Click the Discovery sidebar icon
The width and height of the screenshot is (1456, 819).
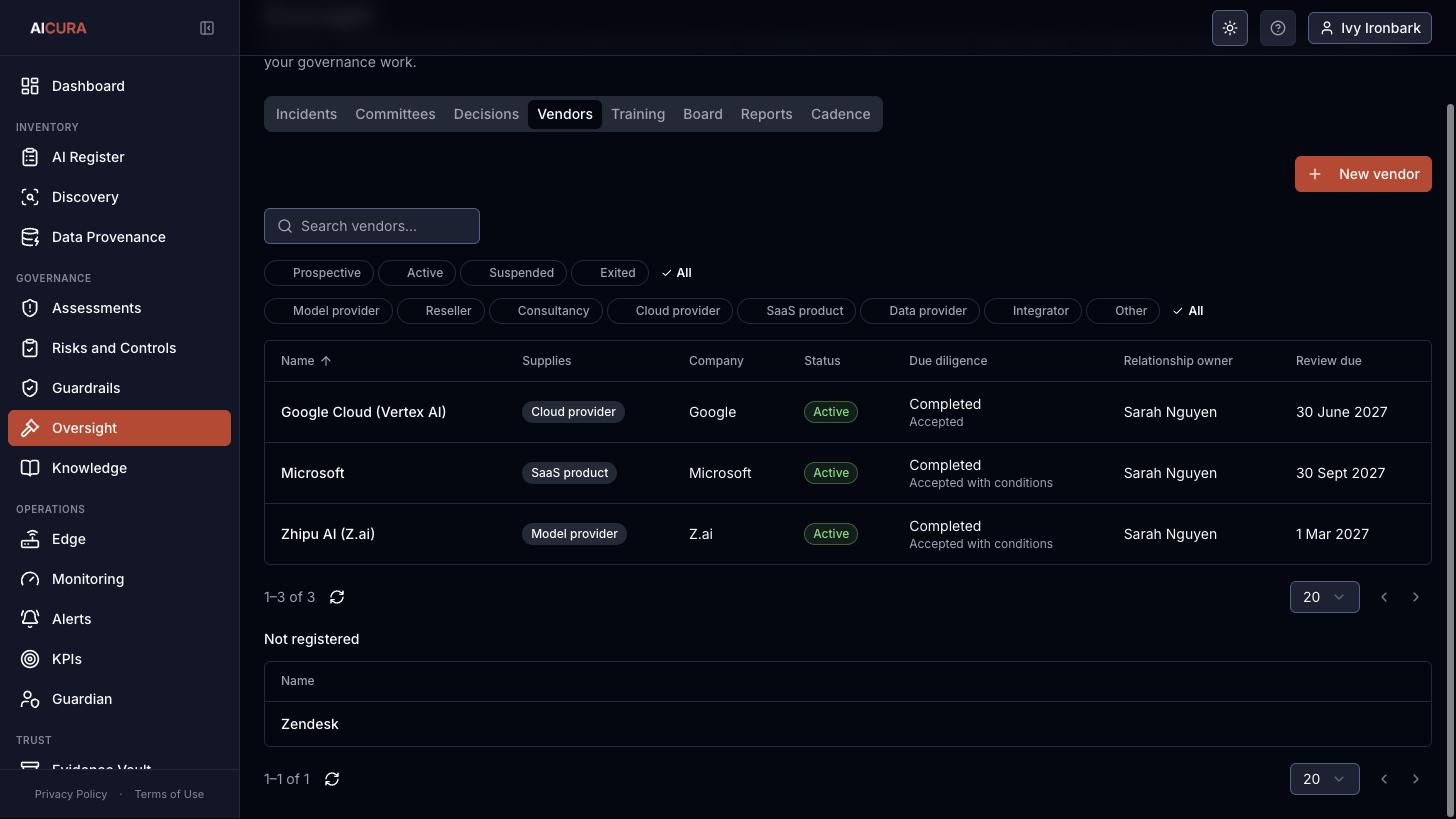point(30,197)
